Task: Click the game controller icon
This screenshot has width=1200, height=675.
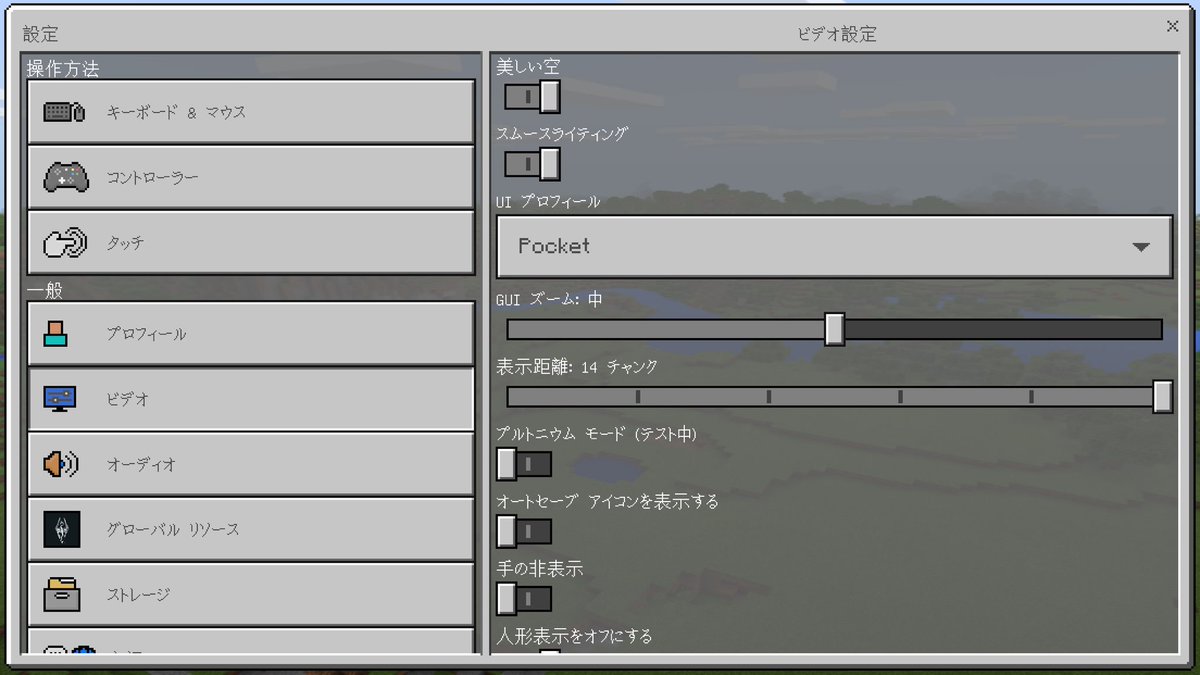Action: click(66, 177)
